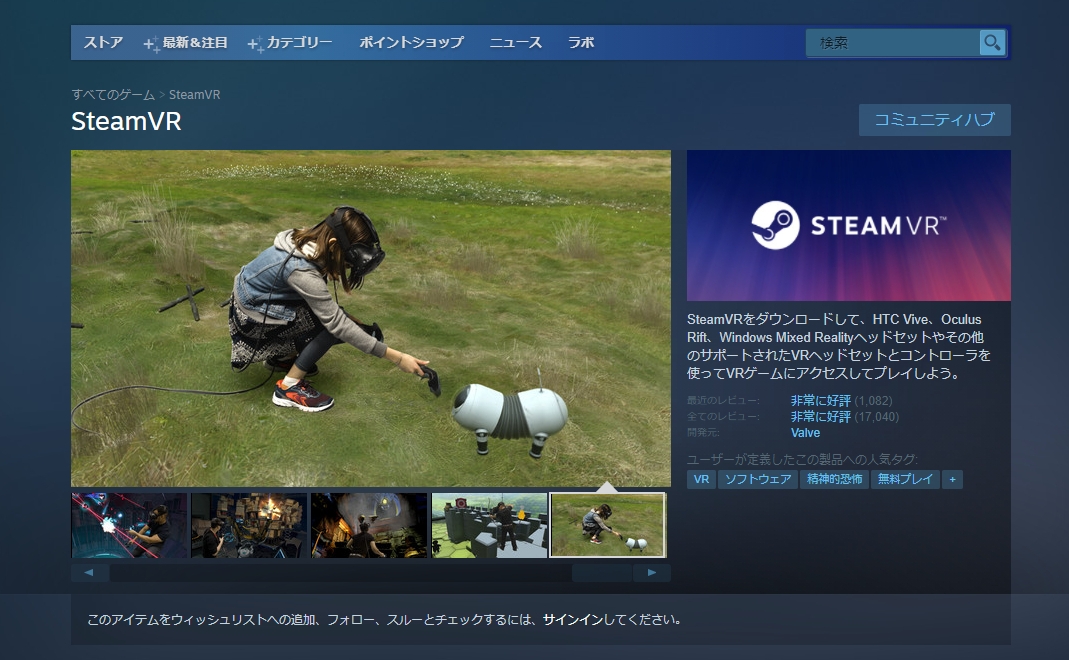
Task: Select the stacked crates scene thumbnail
Action: [x=250, y=526]
